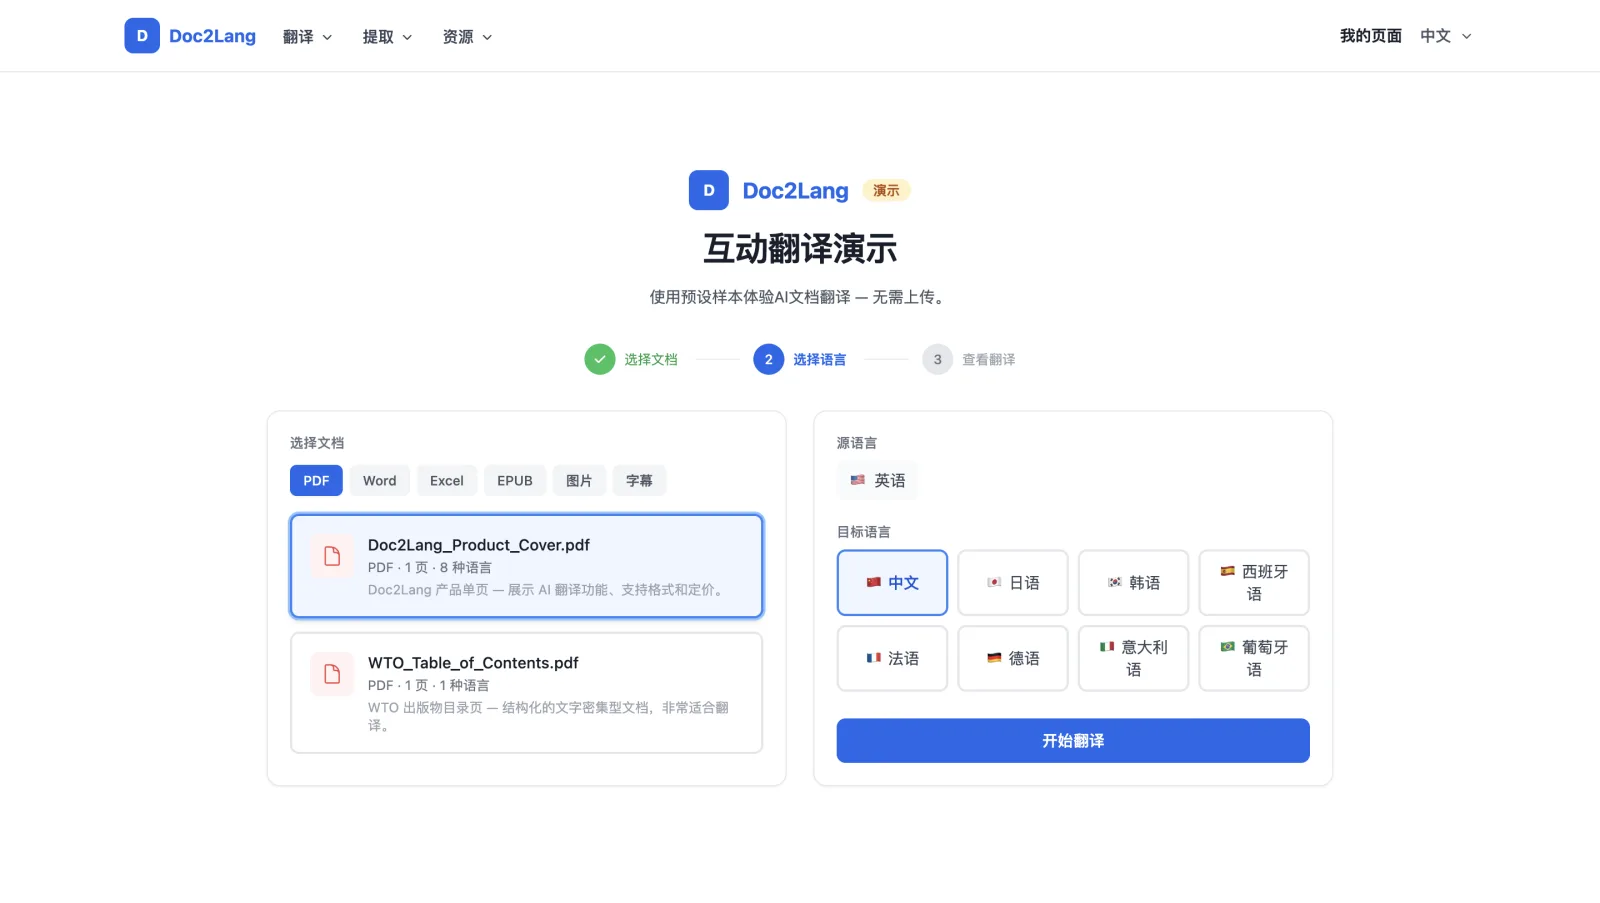Click the 英语 source language chip
1600x903 pixels.
pyautogui.click(x=877, y=481)
